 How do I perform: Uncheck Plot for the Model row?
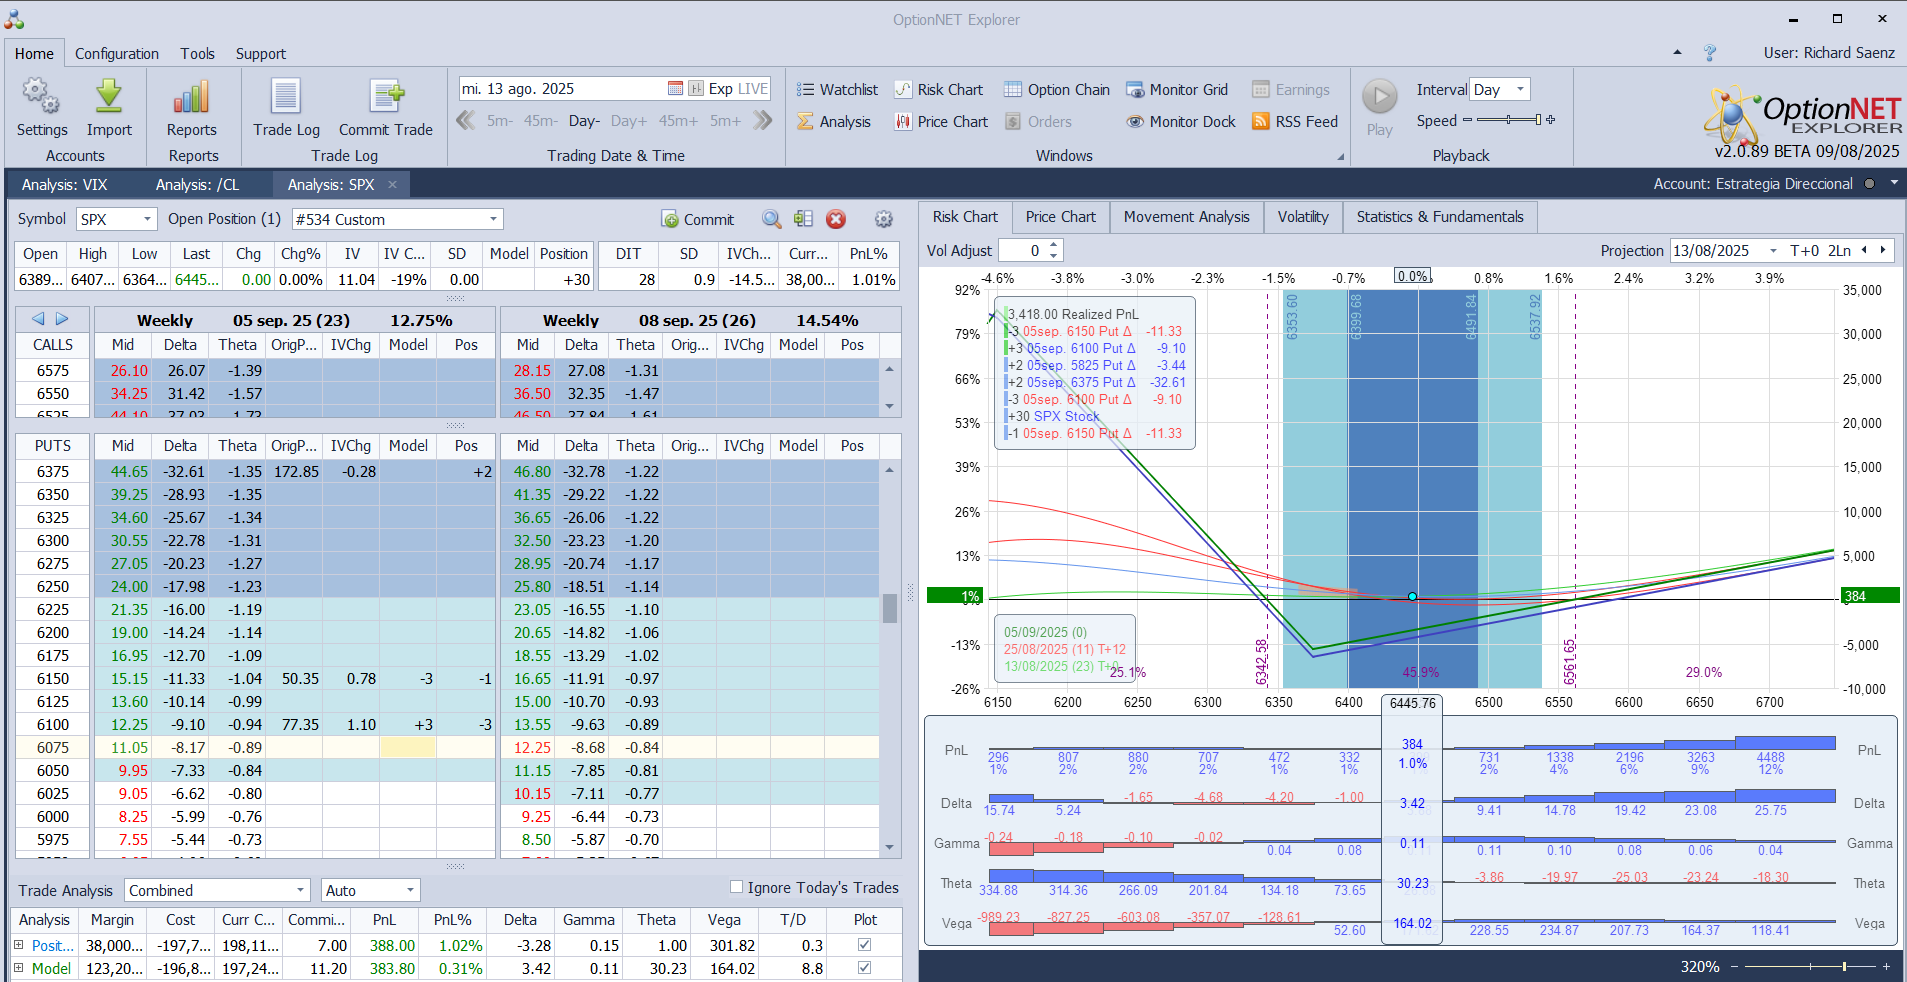(864, 968)
